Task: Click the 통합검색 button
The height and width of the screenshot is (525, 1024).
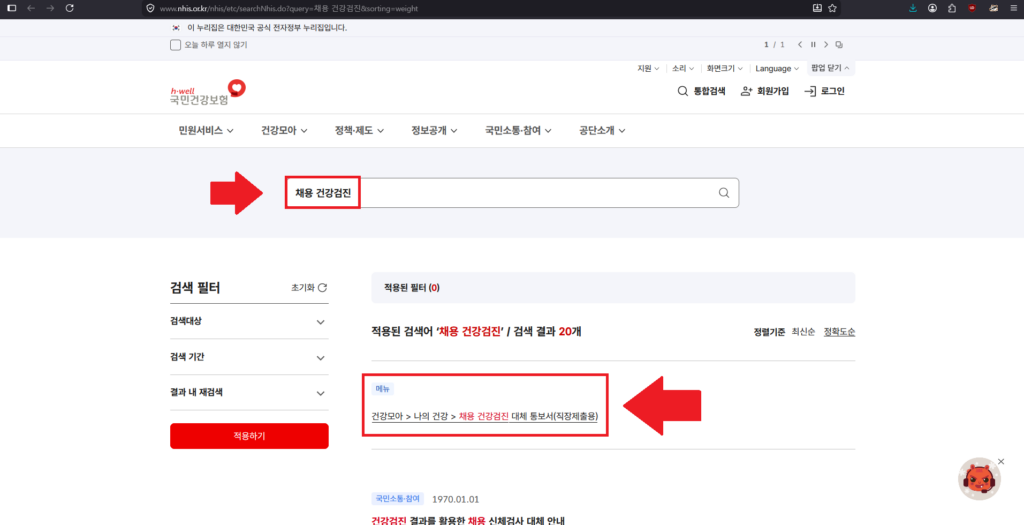Action: (x=701, y=91)
